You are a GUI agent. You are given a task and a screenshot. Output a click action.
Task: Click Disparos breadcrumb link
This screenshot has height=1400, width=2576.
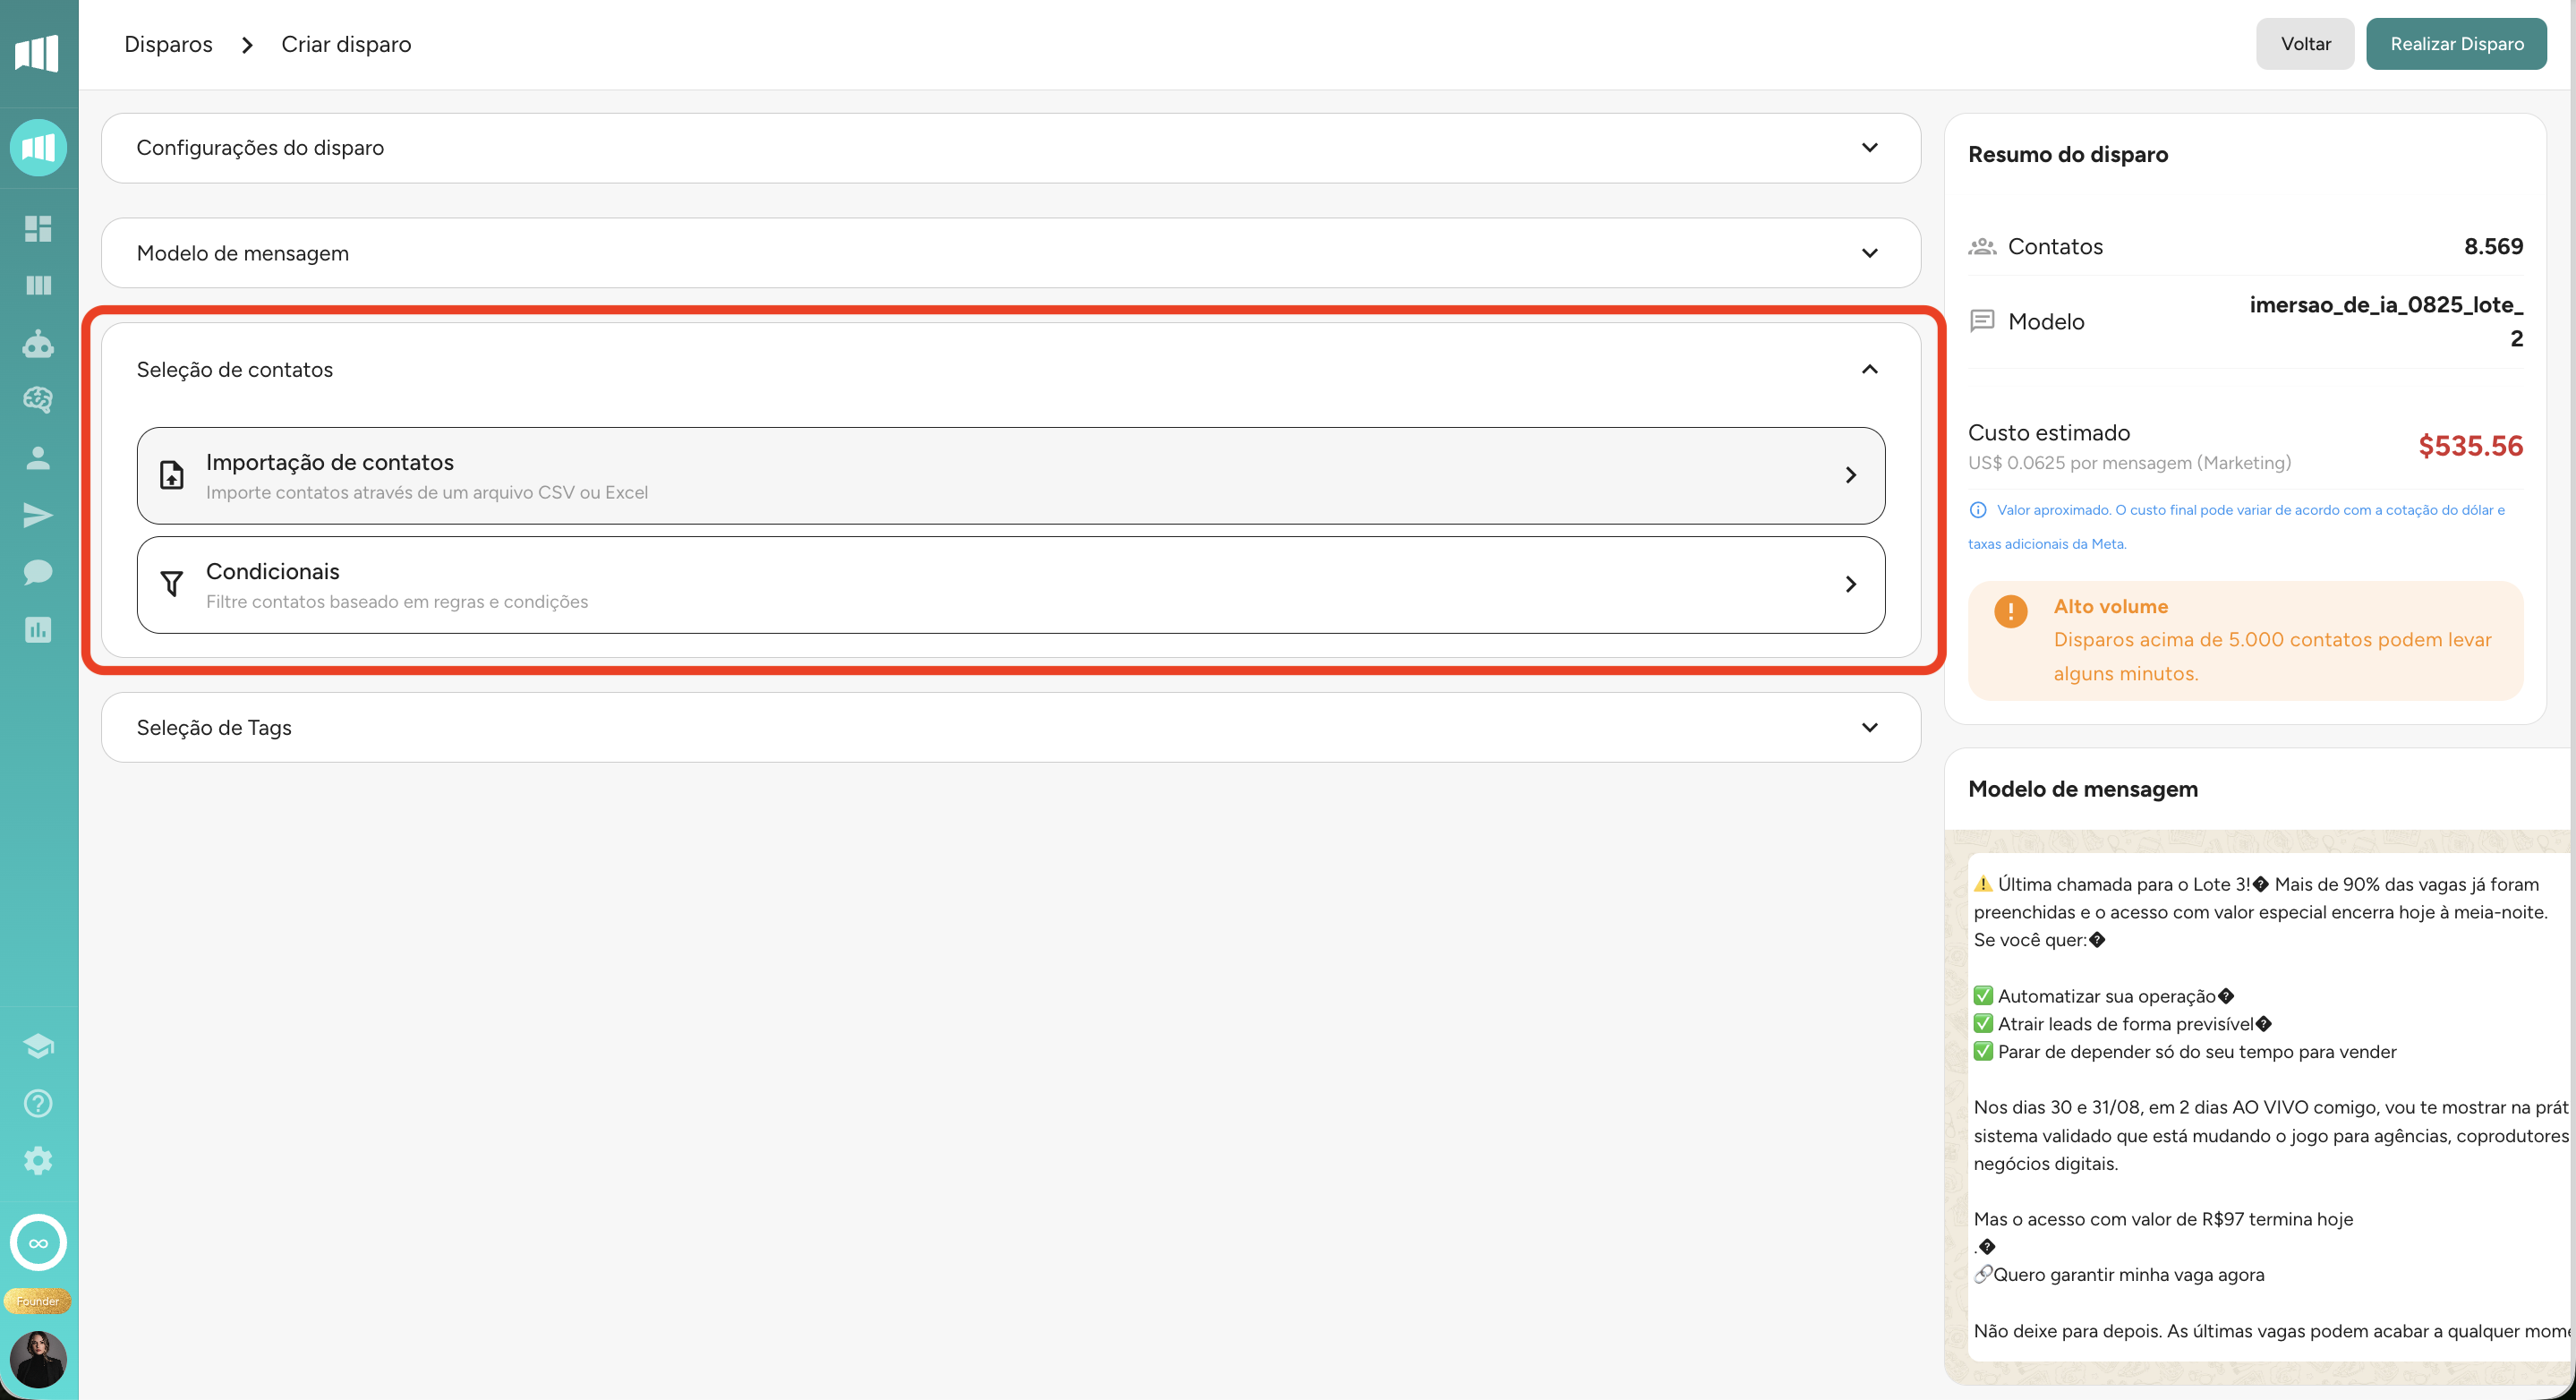tap(168, 44)
